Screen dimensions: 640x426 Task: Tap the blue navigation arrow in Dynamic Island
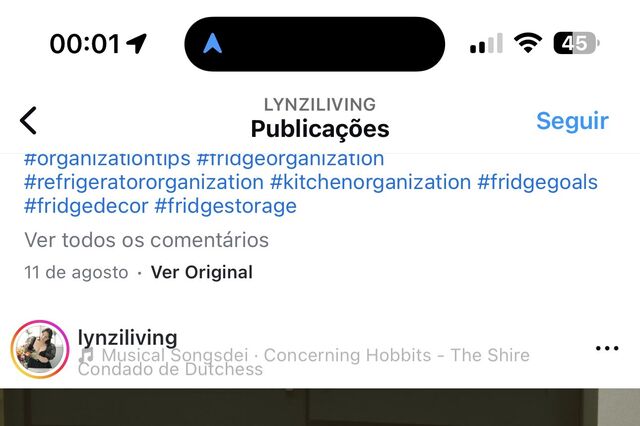tap(213, 43)
